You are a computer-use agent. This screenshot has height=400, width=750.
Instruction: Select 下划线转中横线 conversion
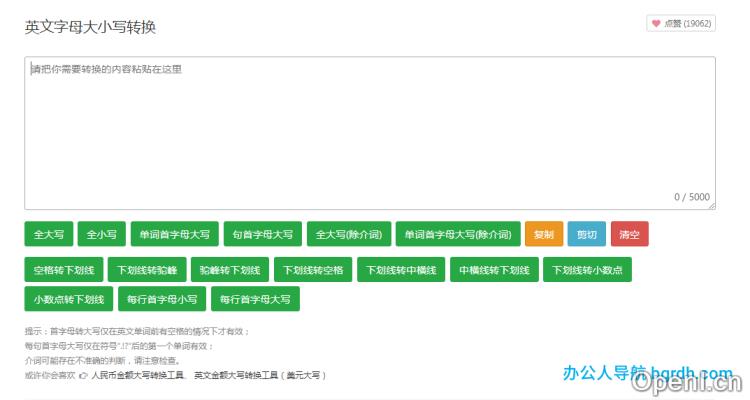(x=400, y=270)
